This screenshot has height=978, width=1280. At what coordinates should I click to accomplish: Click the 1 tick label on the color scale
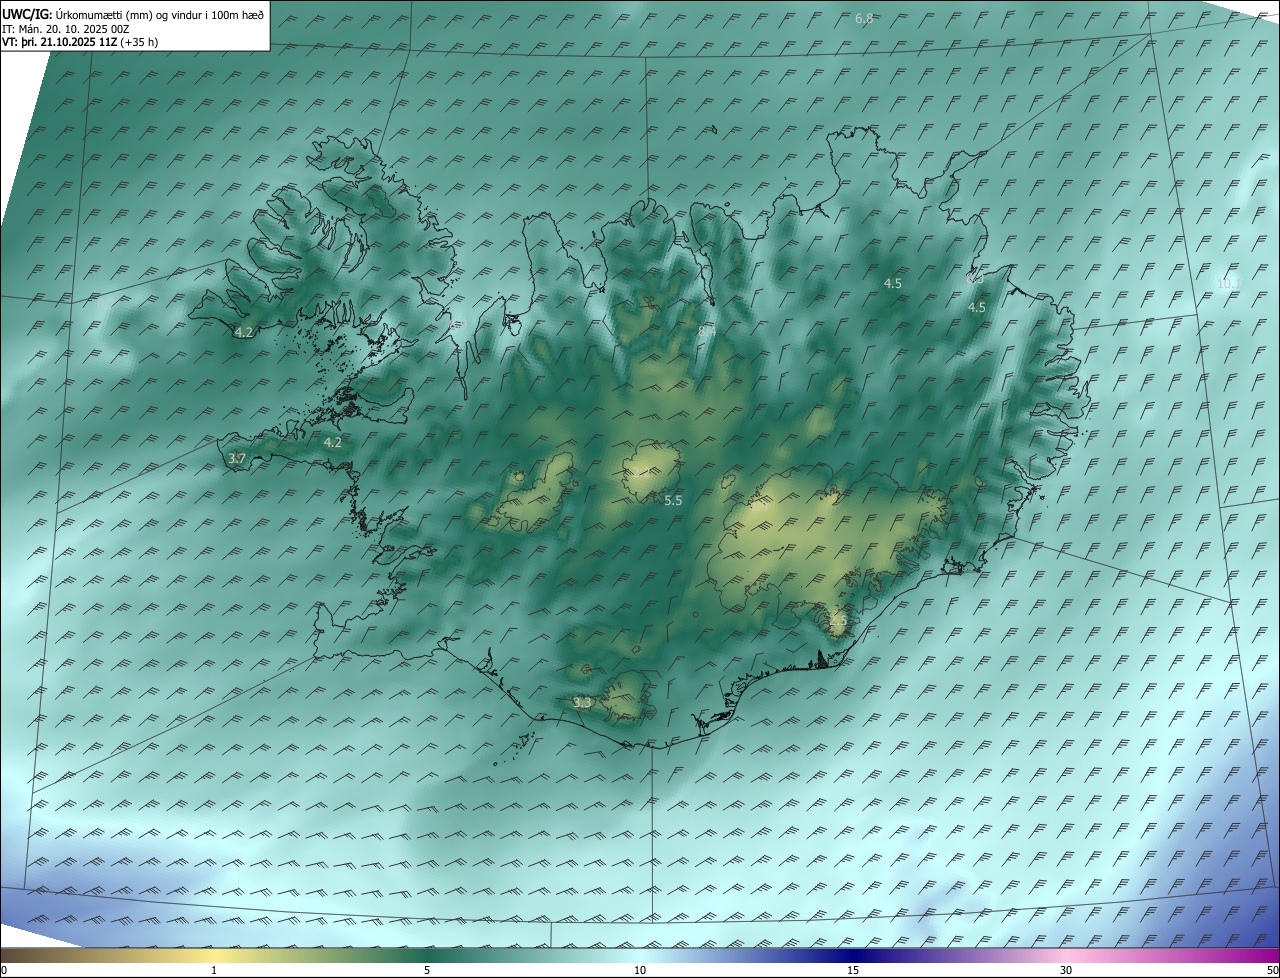click(214, 970)
